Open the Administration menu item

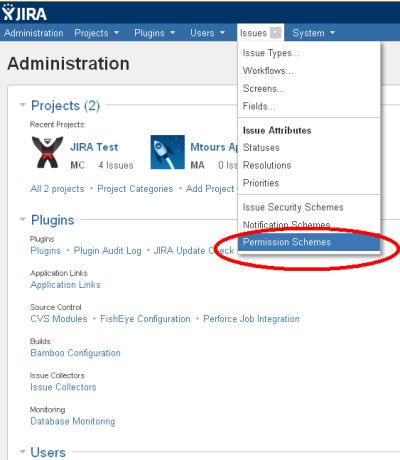pos(34,33)
